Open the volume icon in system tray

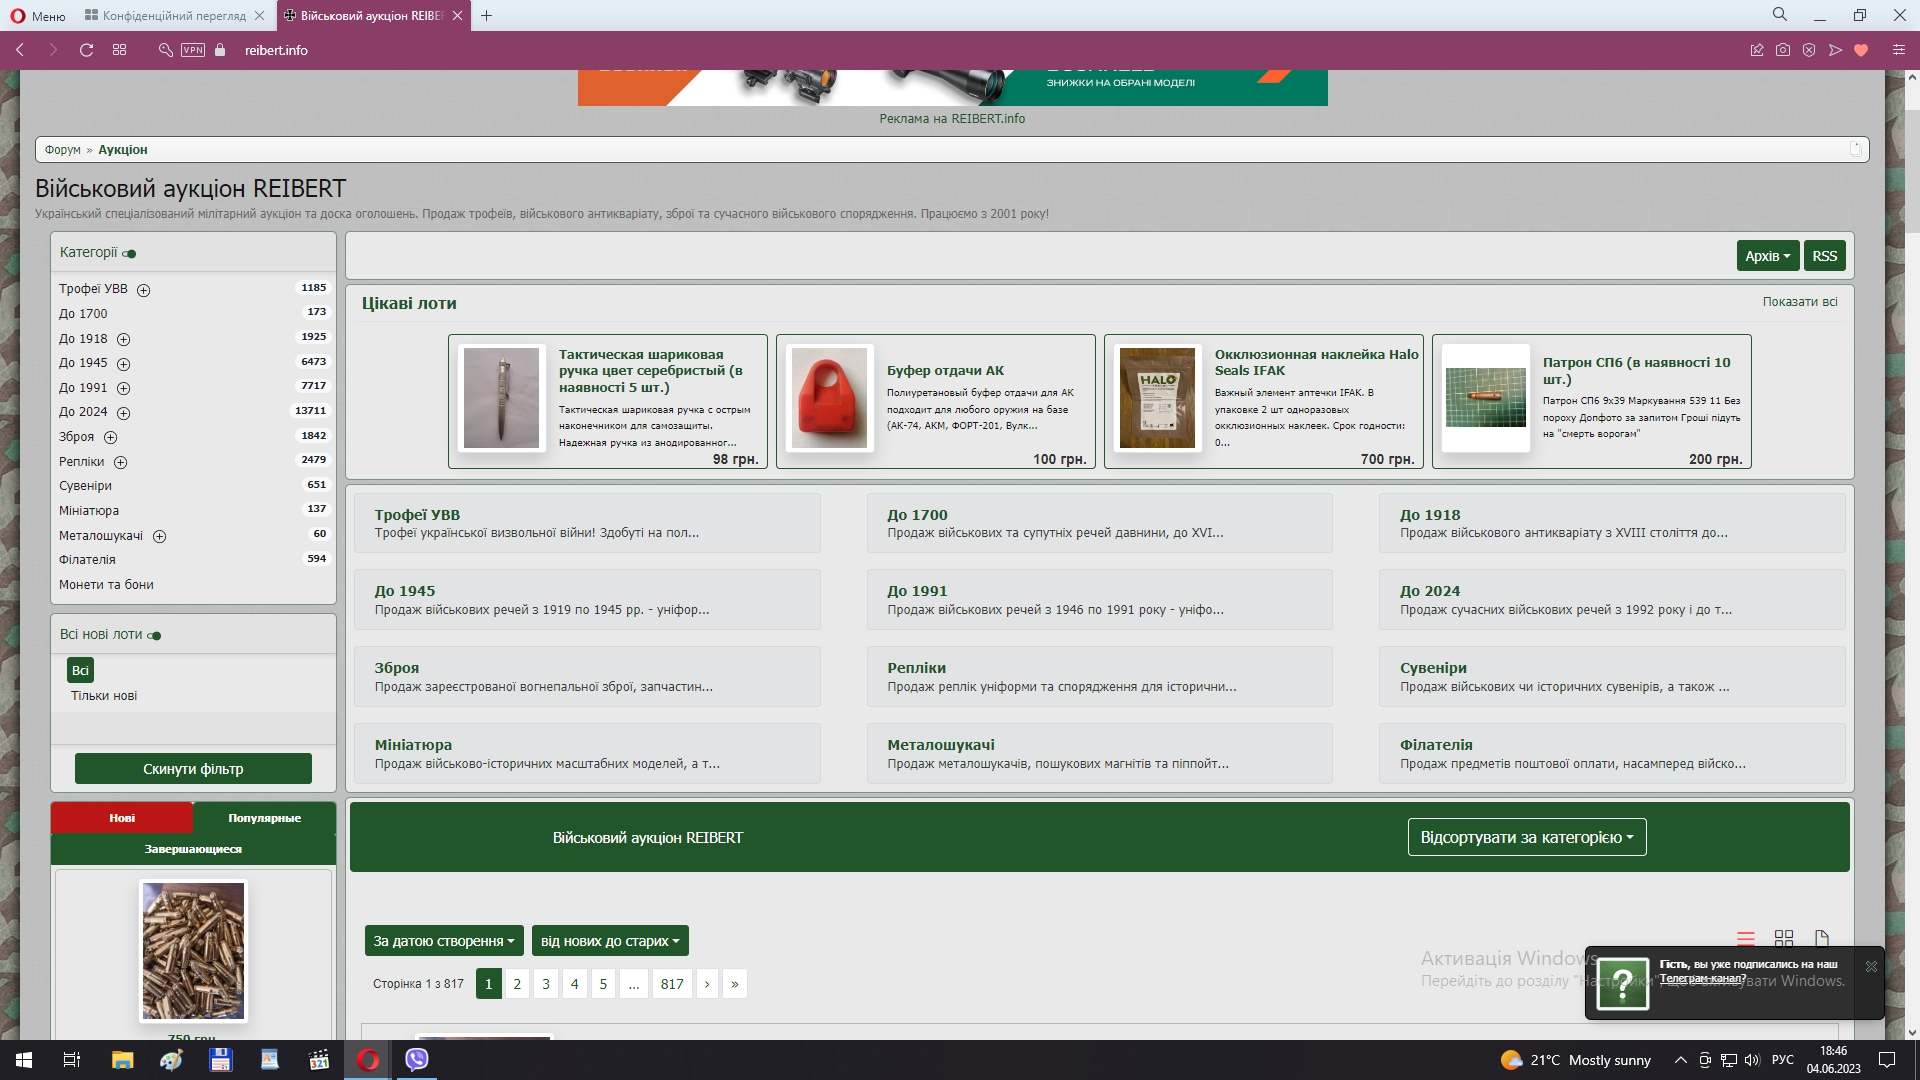click(1752, 1060)
